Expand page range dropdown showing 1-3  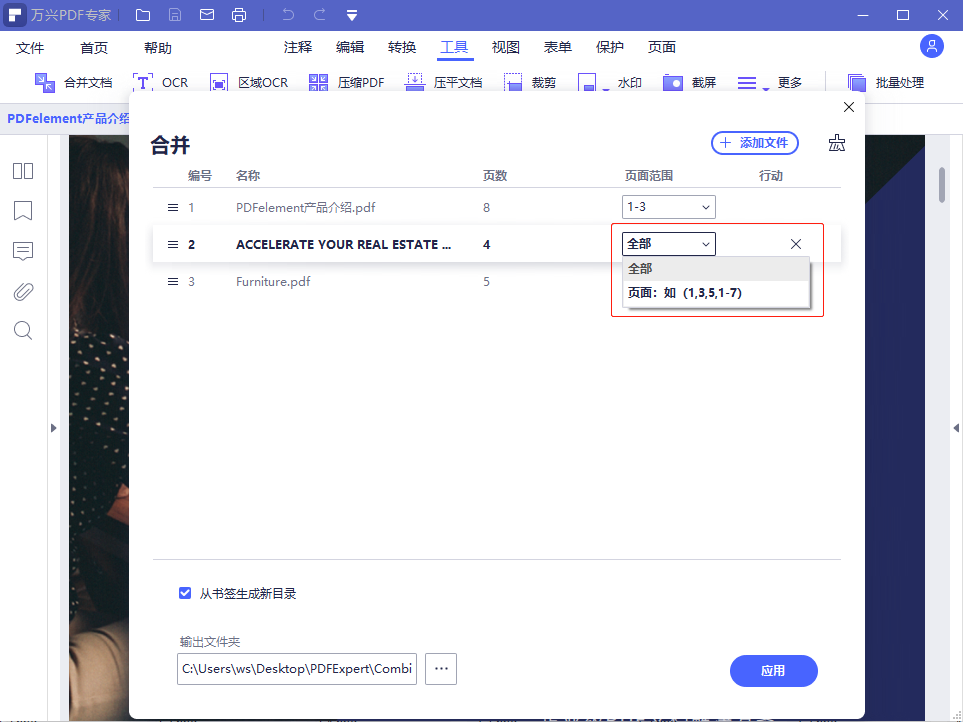tap(668, 207)
